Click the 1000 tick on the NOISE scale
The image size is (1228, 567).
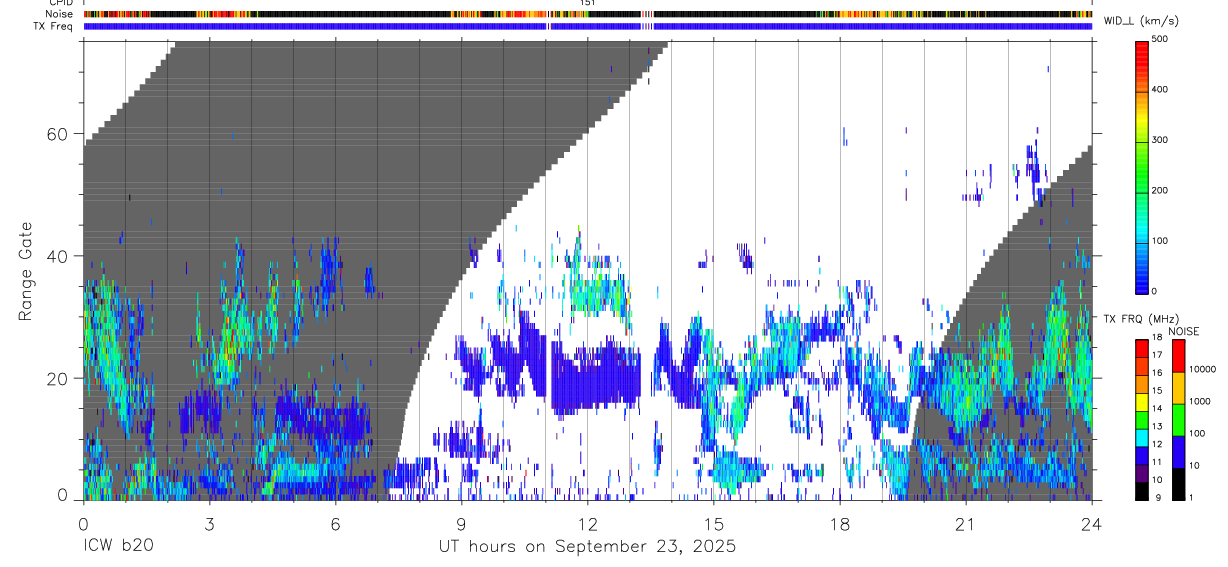pyautogui.click(x=1200, y=401)
